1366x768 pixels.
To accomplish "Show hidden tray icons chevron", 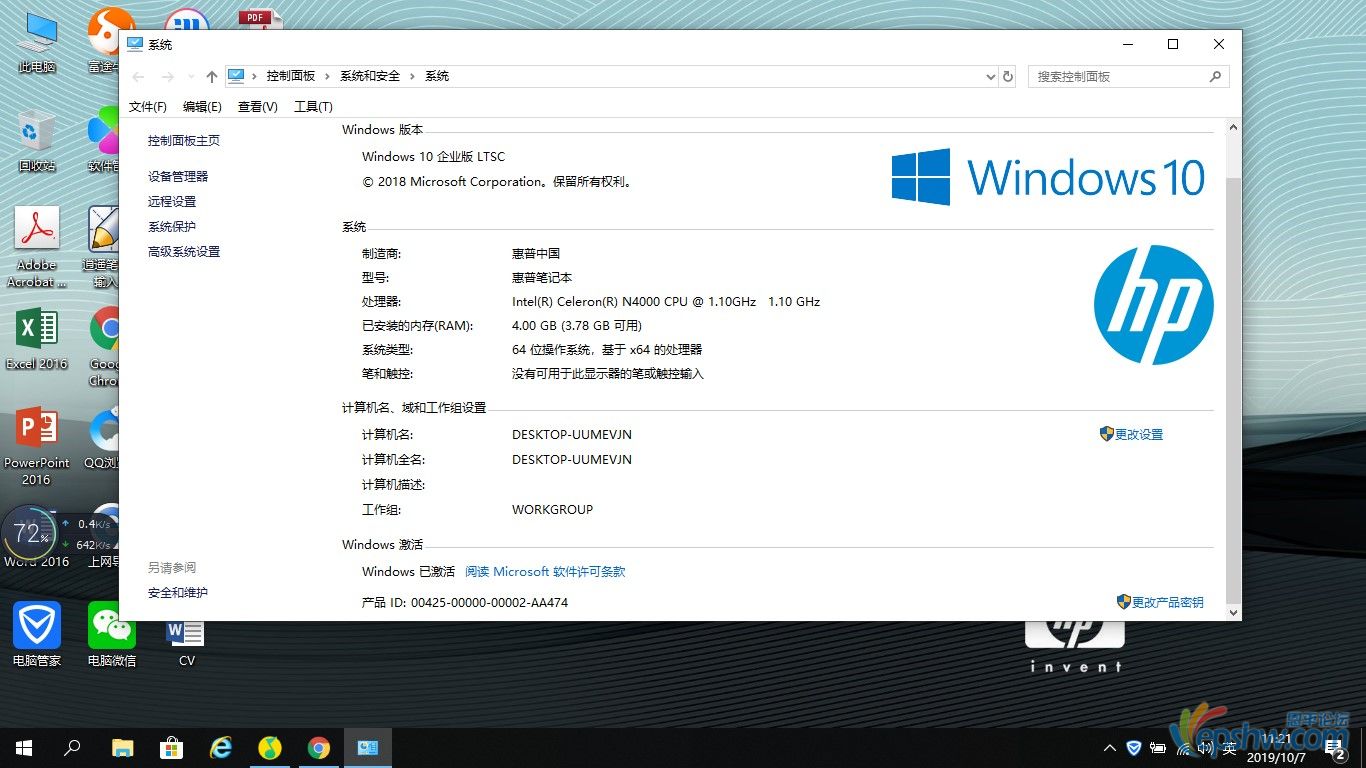I will (1110, 748).
